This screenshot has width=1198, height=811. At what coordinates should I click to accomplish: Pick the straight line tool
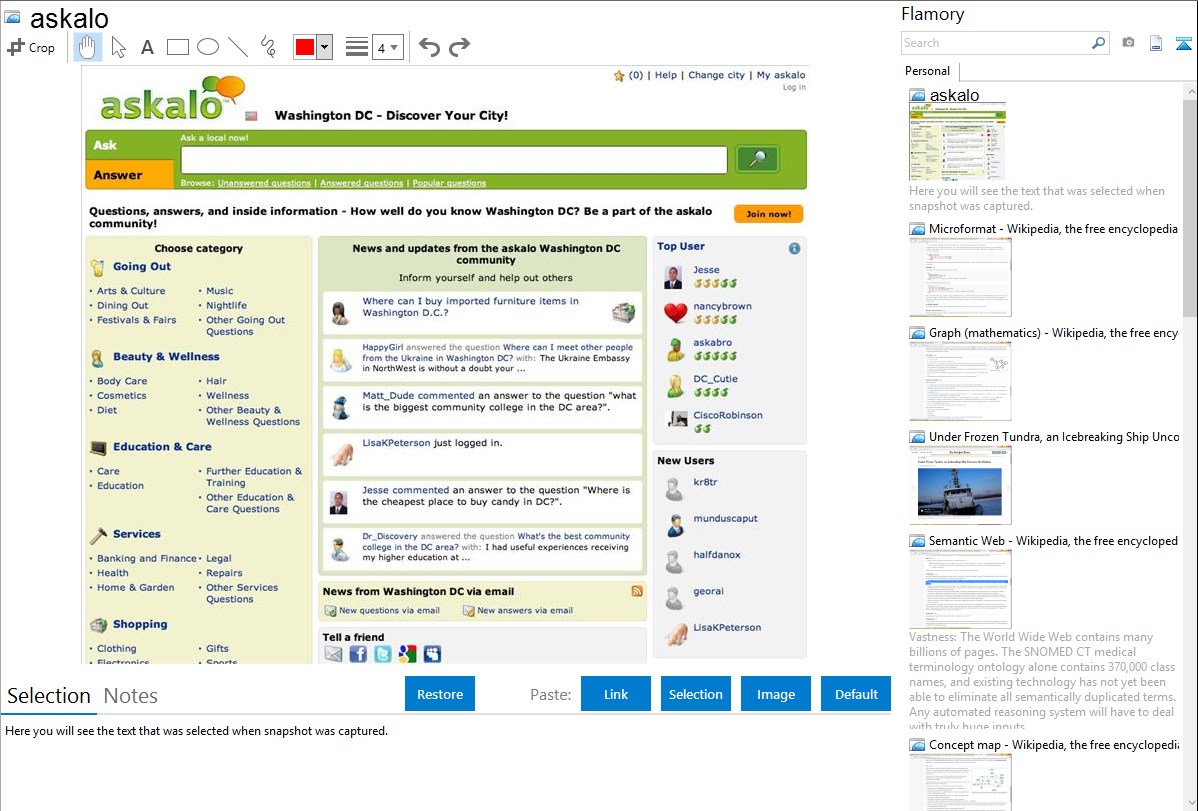point(238,47)
